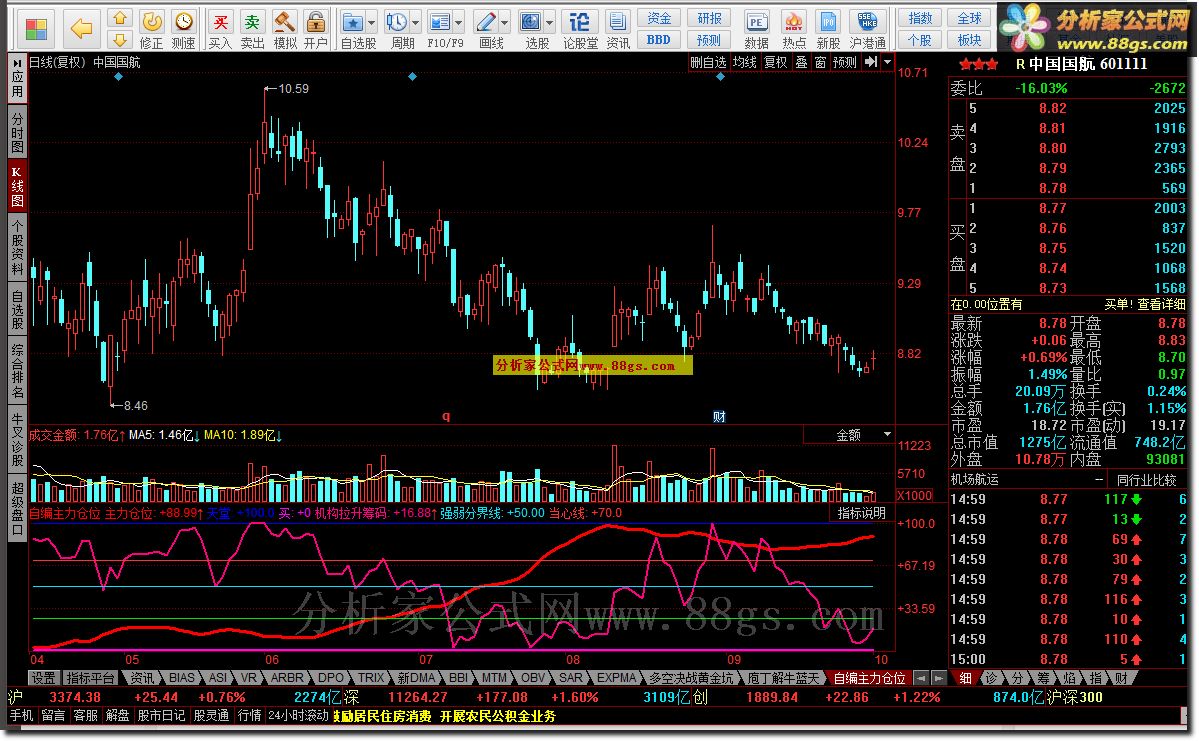1199x741 pixels.
Task: Click the 指标说明 indicator description button
Action: pyautogui.click(x=861, y=513)
